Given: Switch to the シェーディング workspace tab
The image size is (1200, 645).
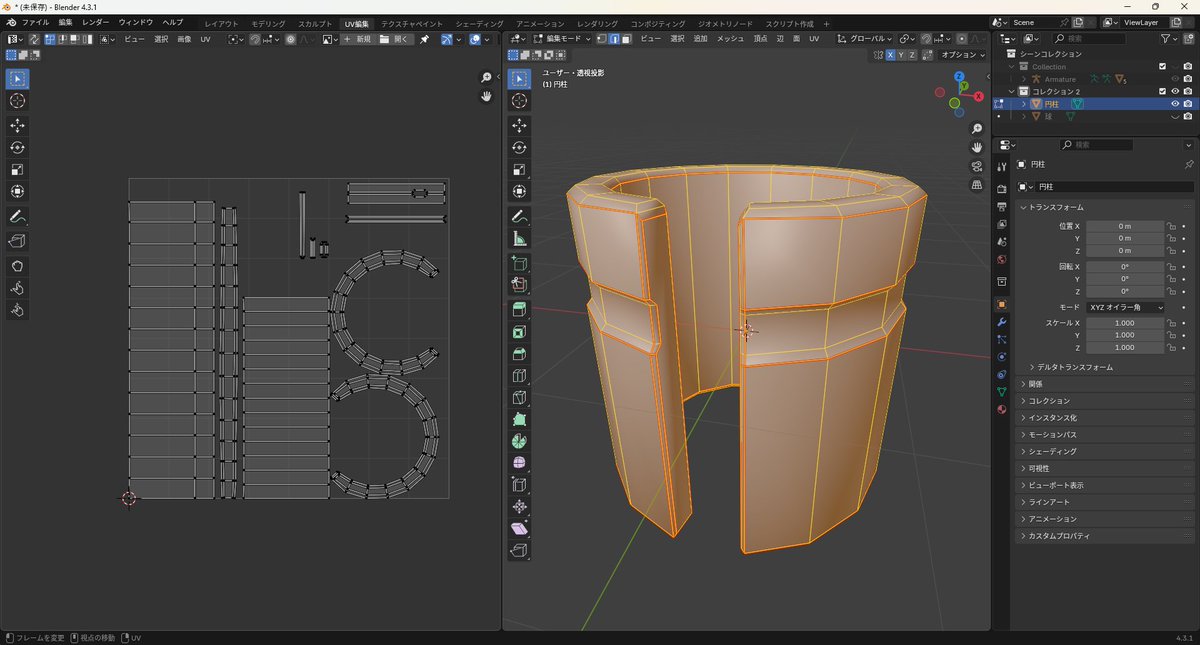Looking at the screenshot, I should [x=479, y=23].
